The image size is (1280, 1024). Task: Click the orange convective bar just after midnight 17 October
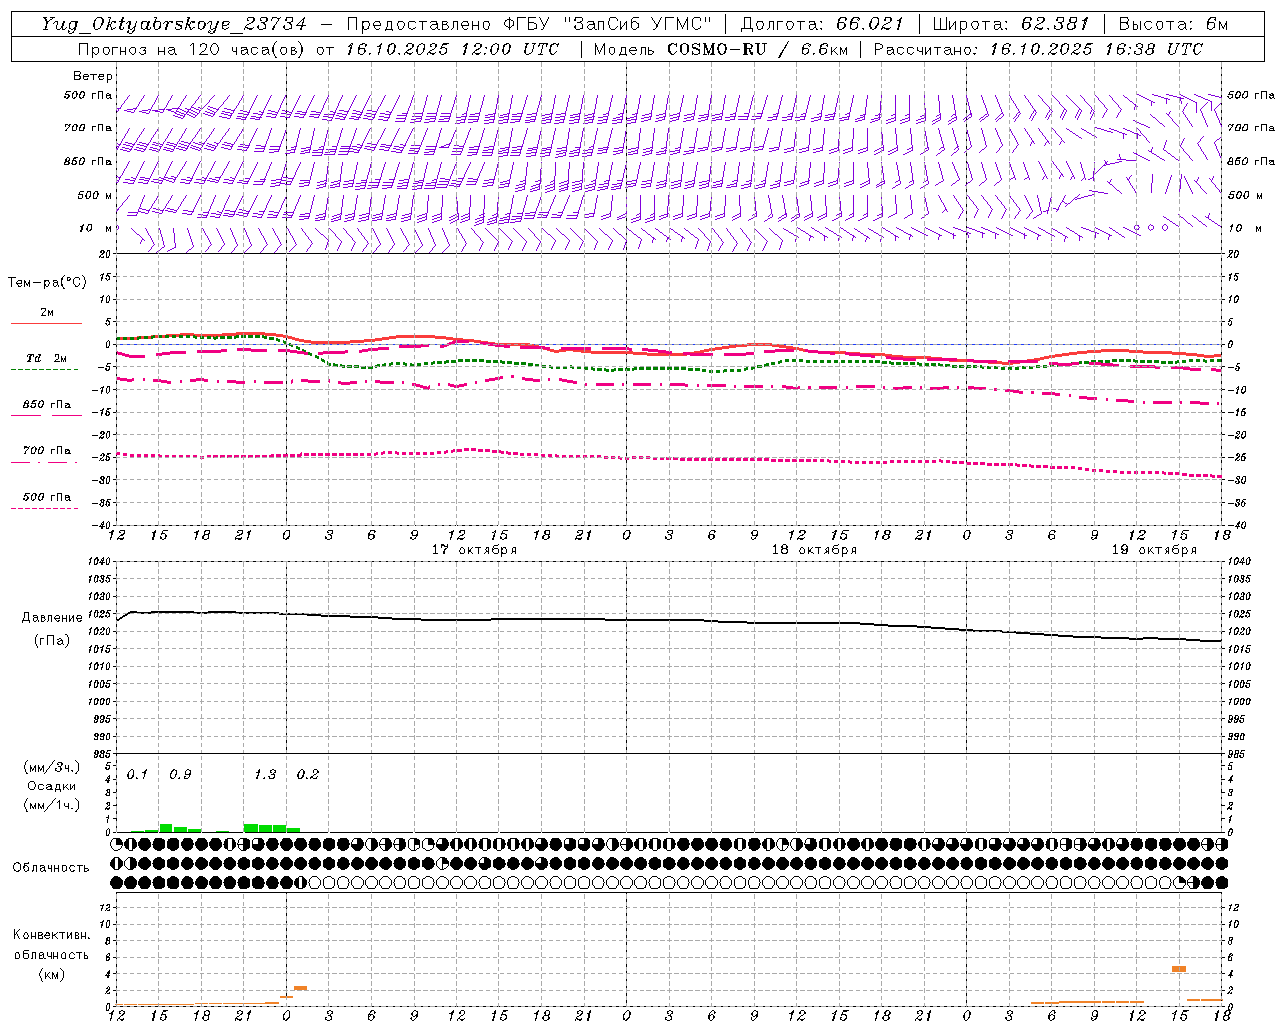300,988
